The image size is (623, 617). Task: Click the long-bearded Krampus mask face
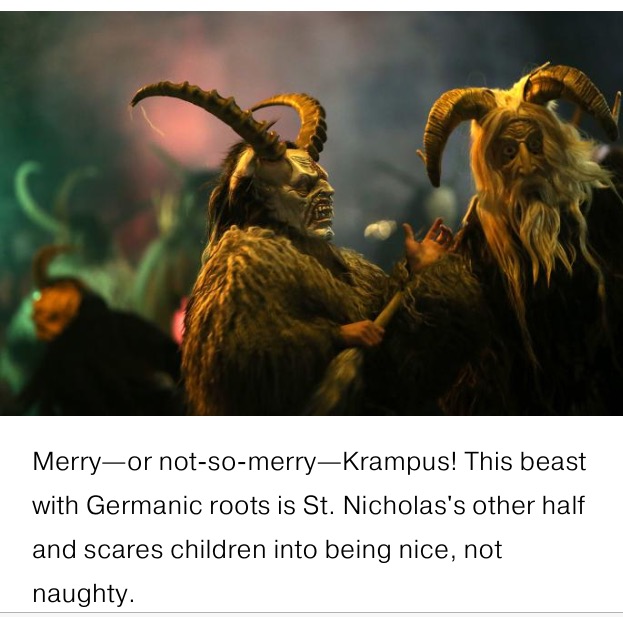tap(519, 149)
